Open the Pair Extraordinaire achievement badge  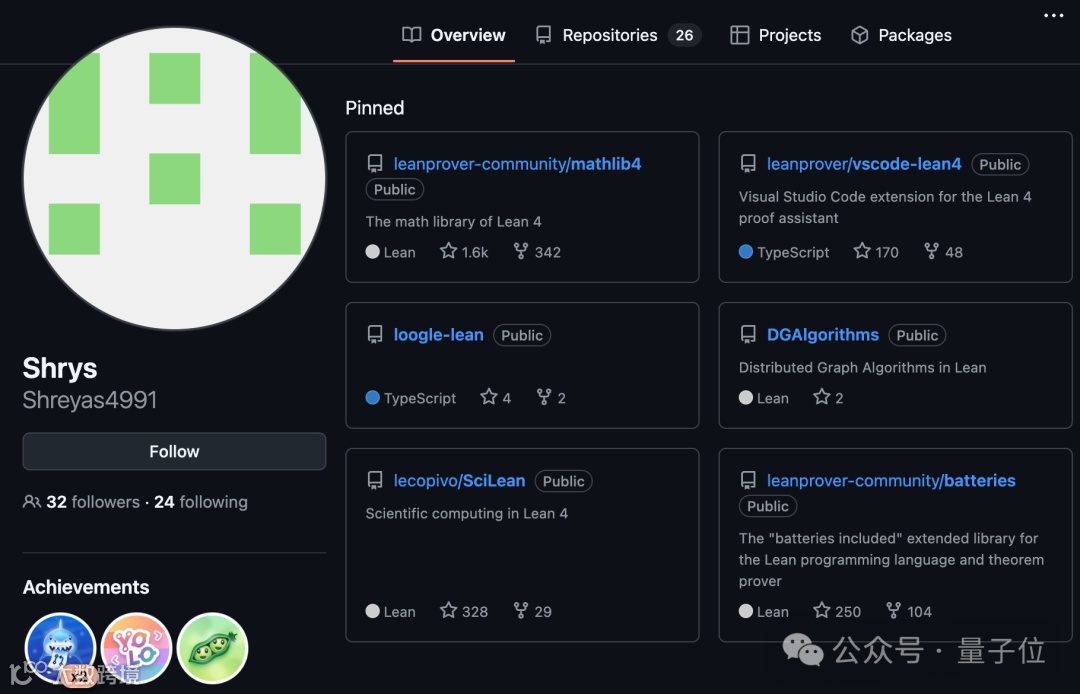212,649
